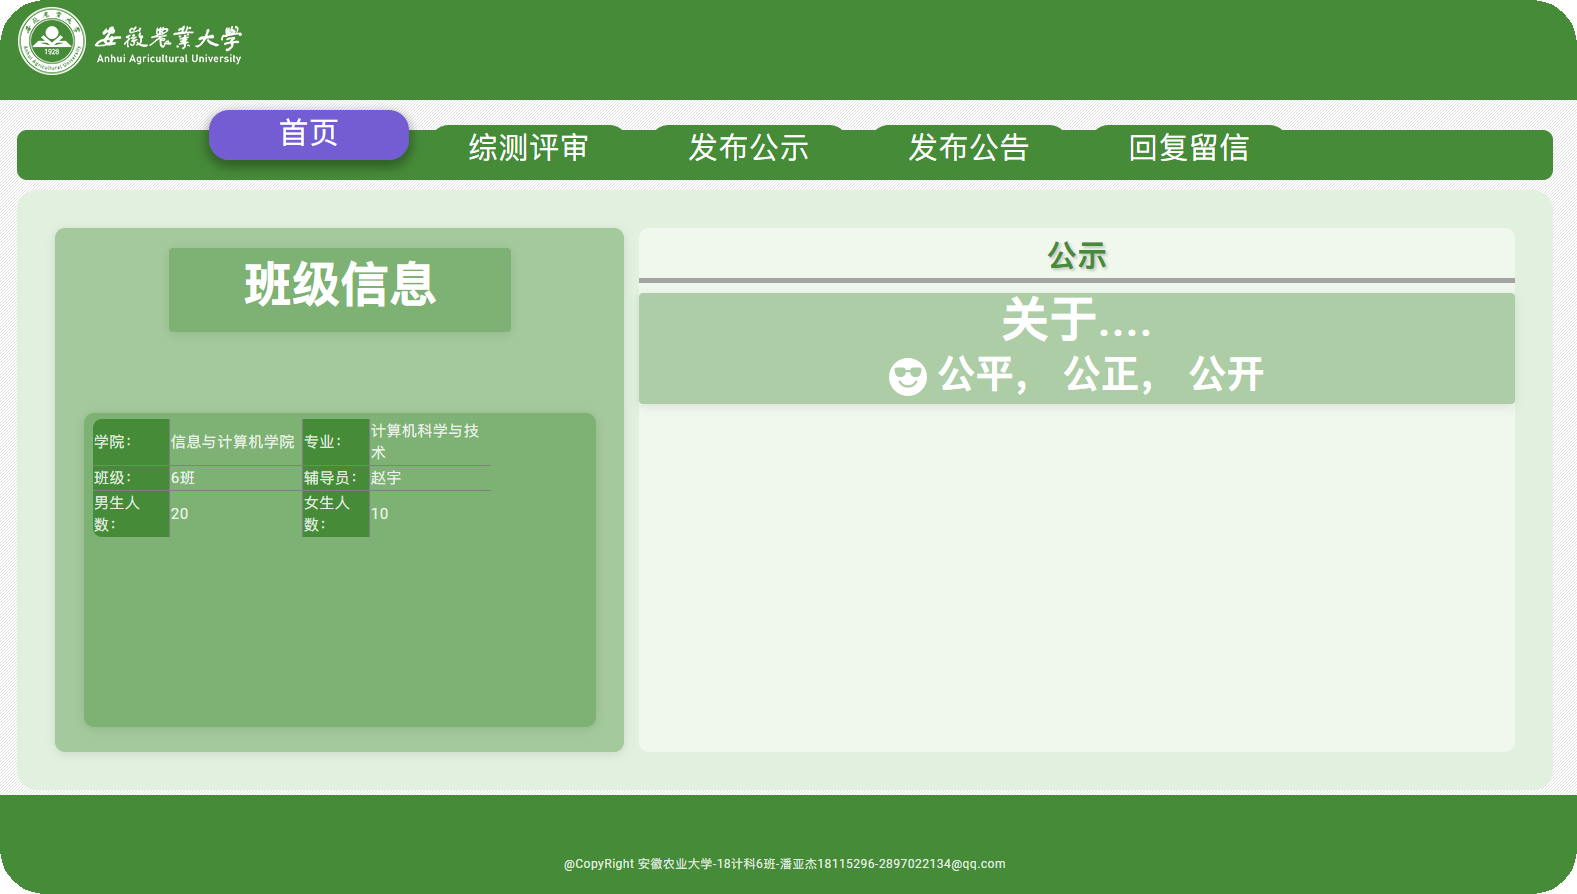Select the 专业: label cell
The width and height of the screenshot is (1577, 894).
tap(336, 442)
